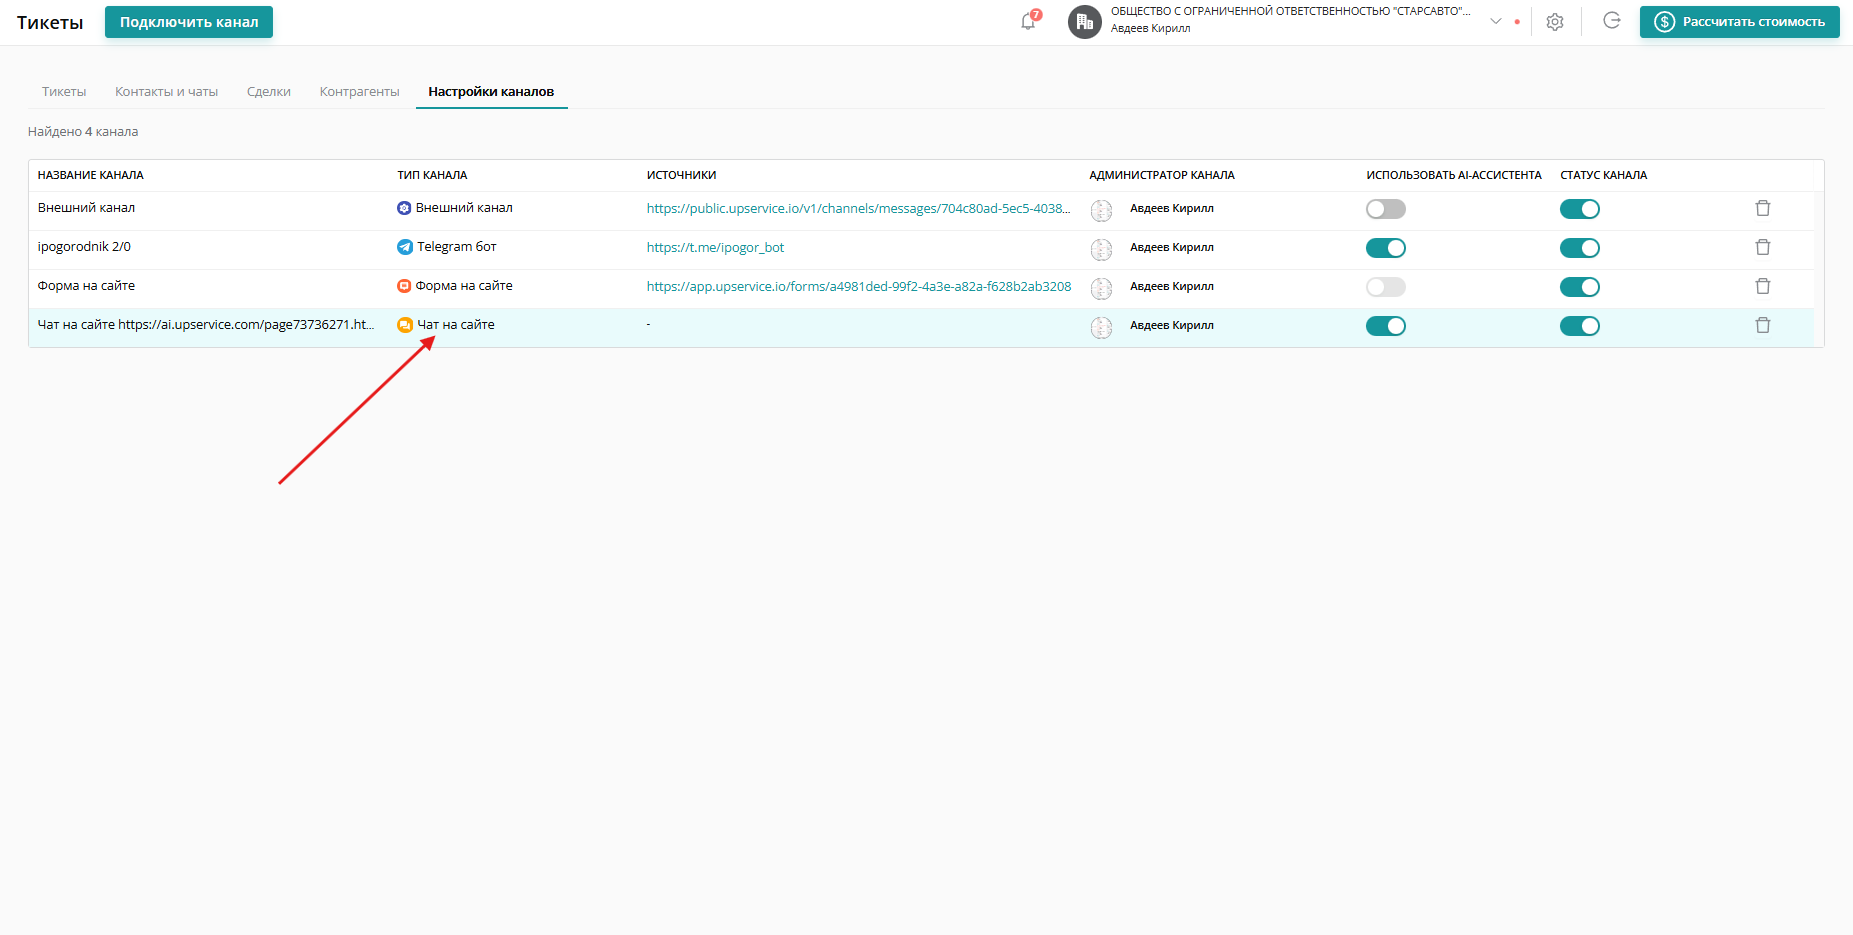Click Авдеев Кирилл in ipogorodnik 2/0 row

pos(1172,247)
